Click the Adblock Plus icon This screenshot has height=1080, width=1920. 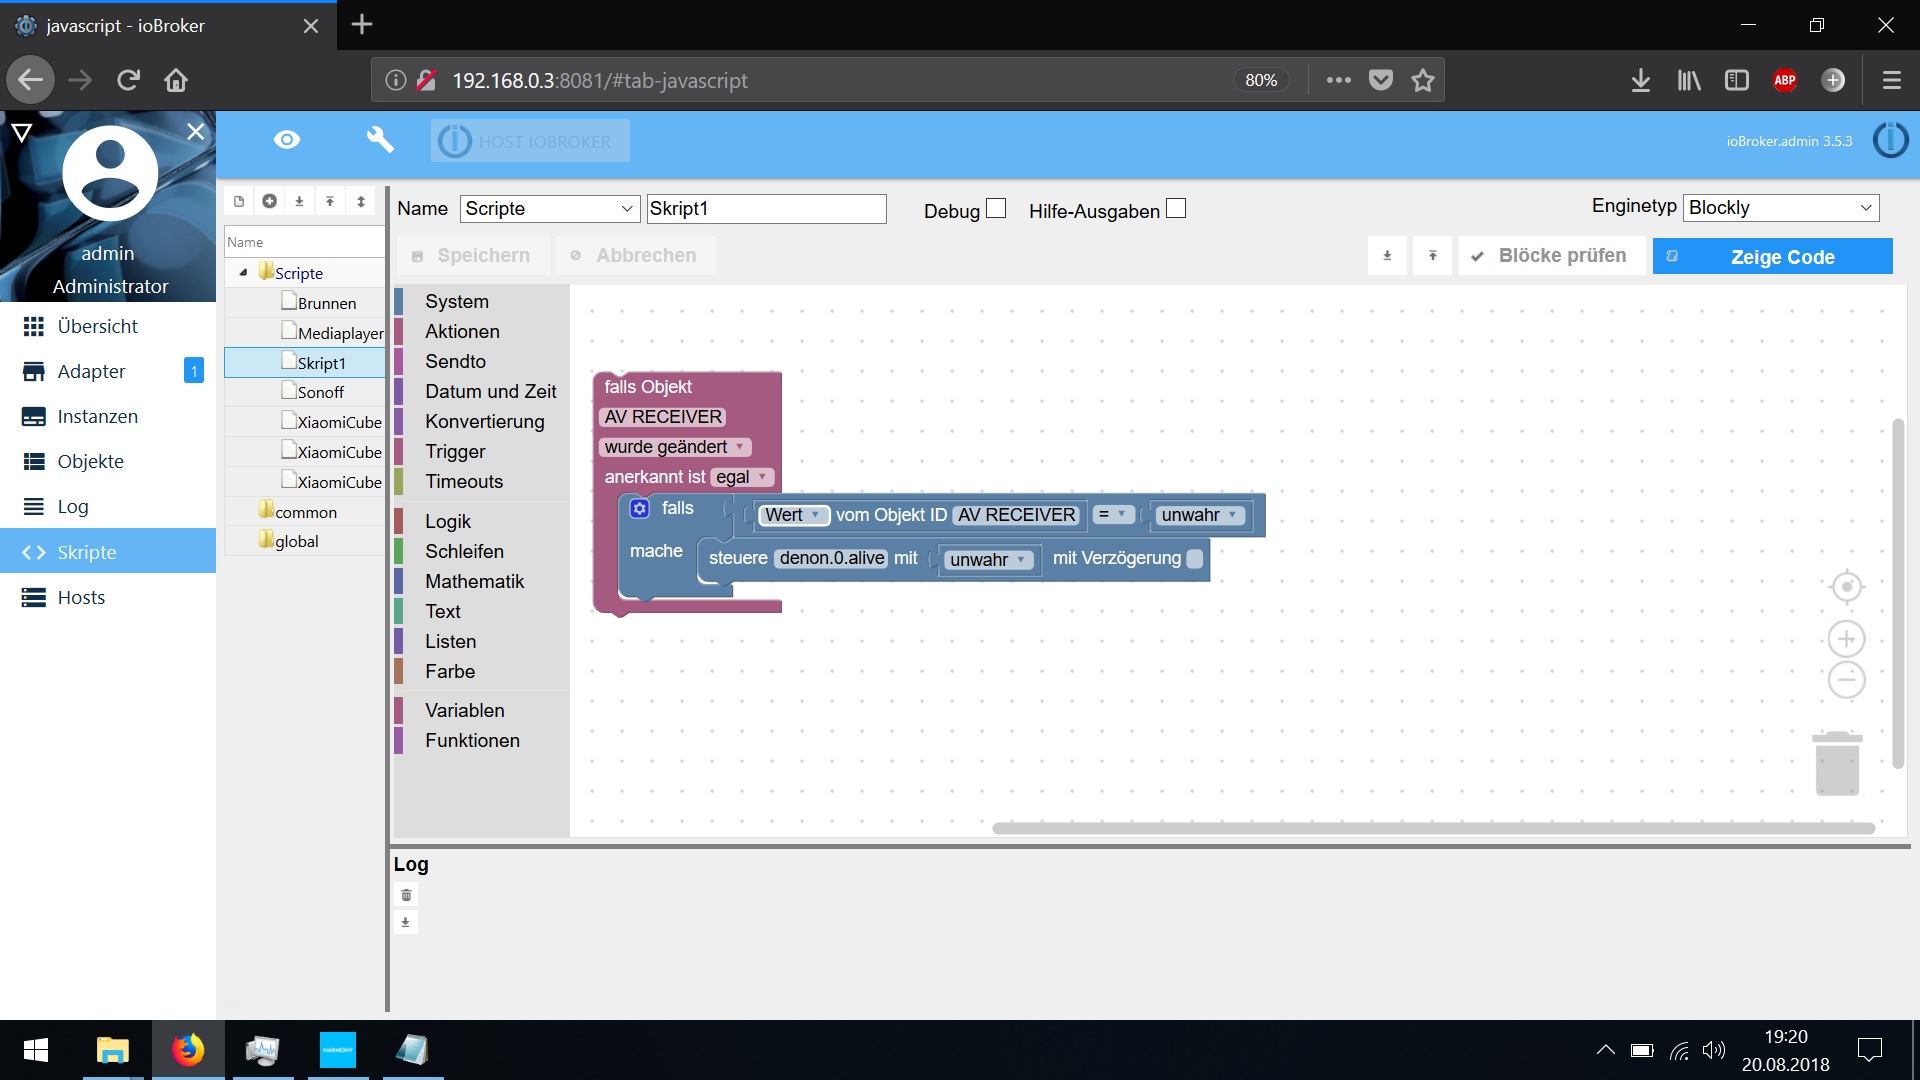point(1785,80)
